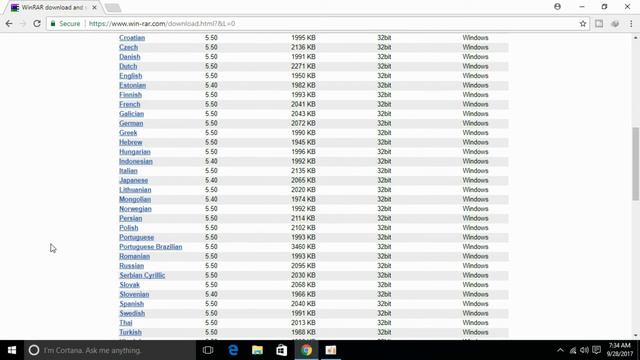Open Windows Start menu

coord(12,350)
